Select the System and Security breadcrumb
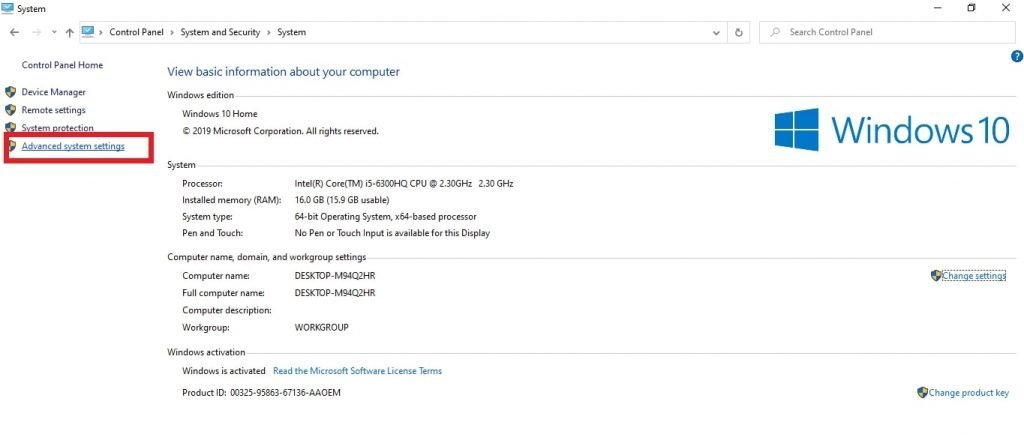The width and height of the screenshot is (1024, 437). click(x=220, y=32)
